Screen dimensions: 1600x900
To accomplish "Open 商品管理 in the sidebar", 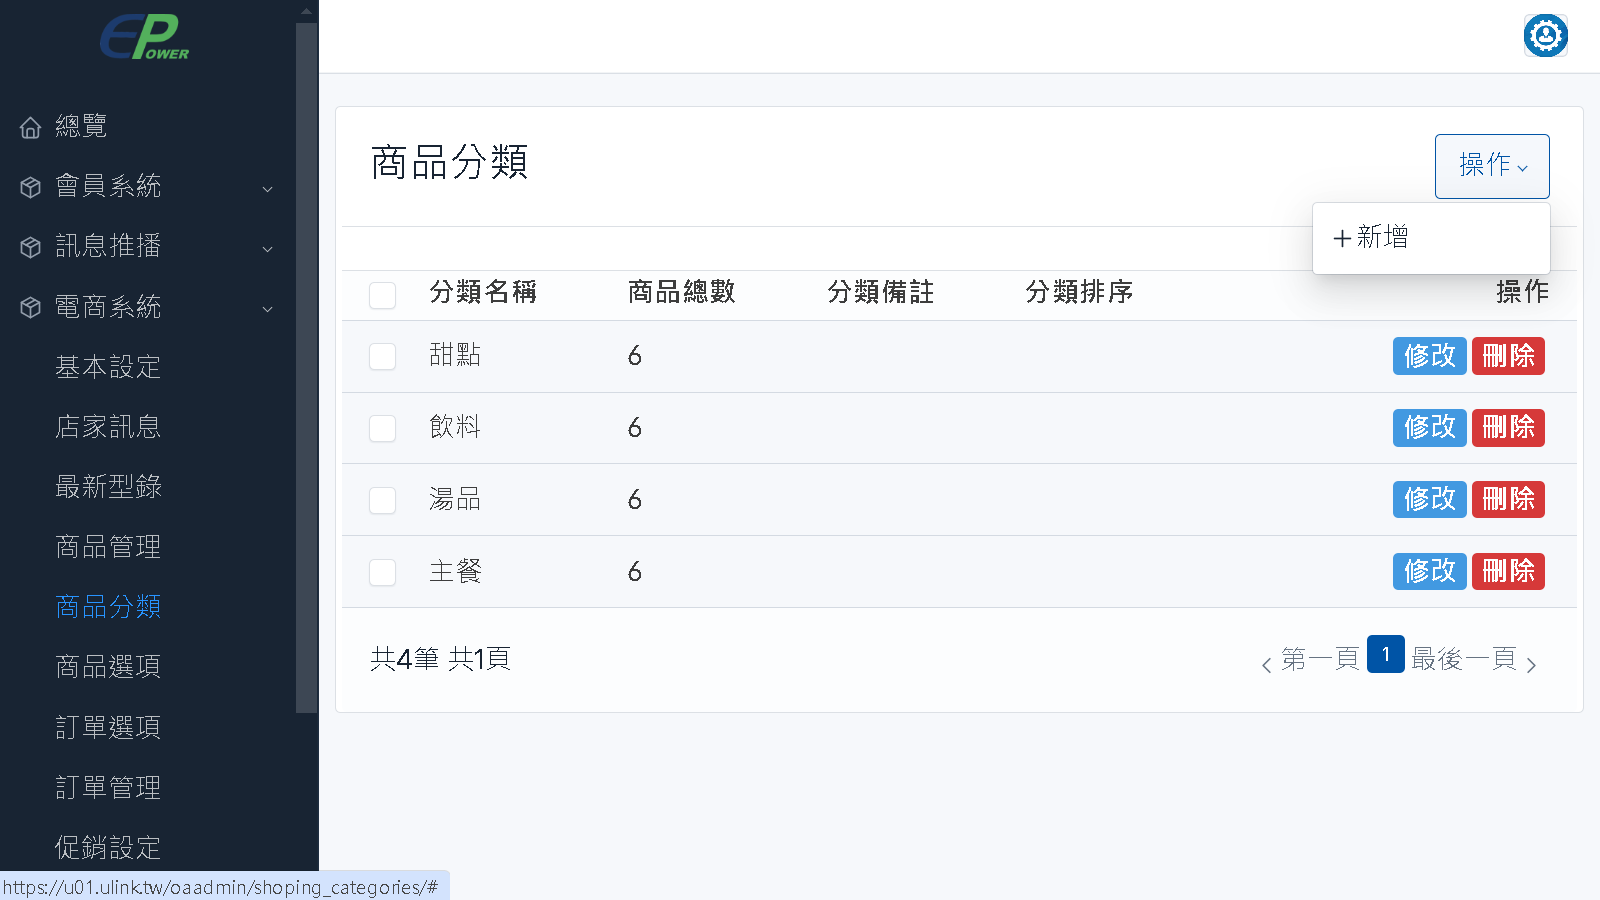I will pyautogui.click(x=108, y=547).
